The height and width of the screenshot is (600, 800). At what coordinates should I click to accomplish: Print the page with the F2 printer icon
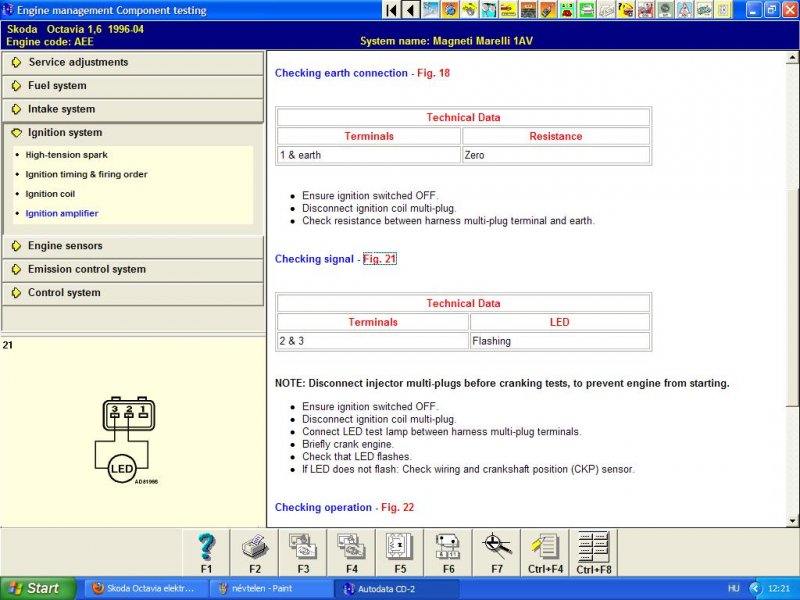(x=255, y=553)
